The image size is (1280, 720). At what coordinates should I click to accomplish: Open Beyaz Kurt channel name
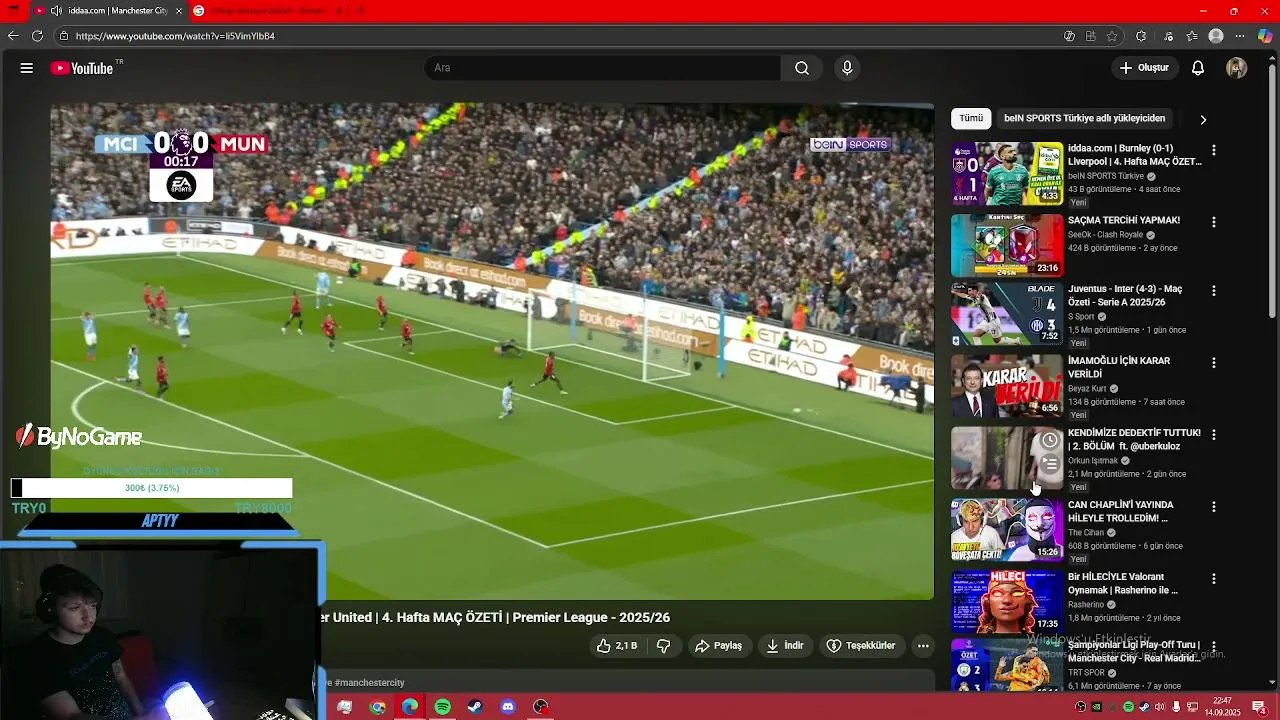point(1087,389)
